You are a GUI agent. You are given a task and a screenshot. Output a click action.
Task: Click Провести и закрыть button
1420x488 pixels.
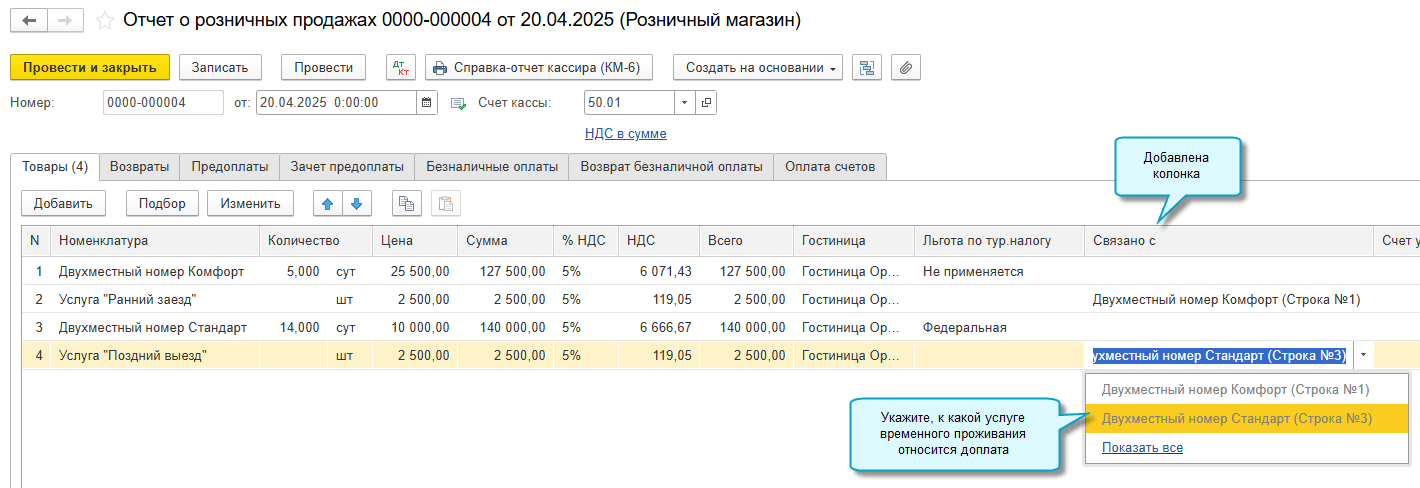[x=90, y=67]
